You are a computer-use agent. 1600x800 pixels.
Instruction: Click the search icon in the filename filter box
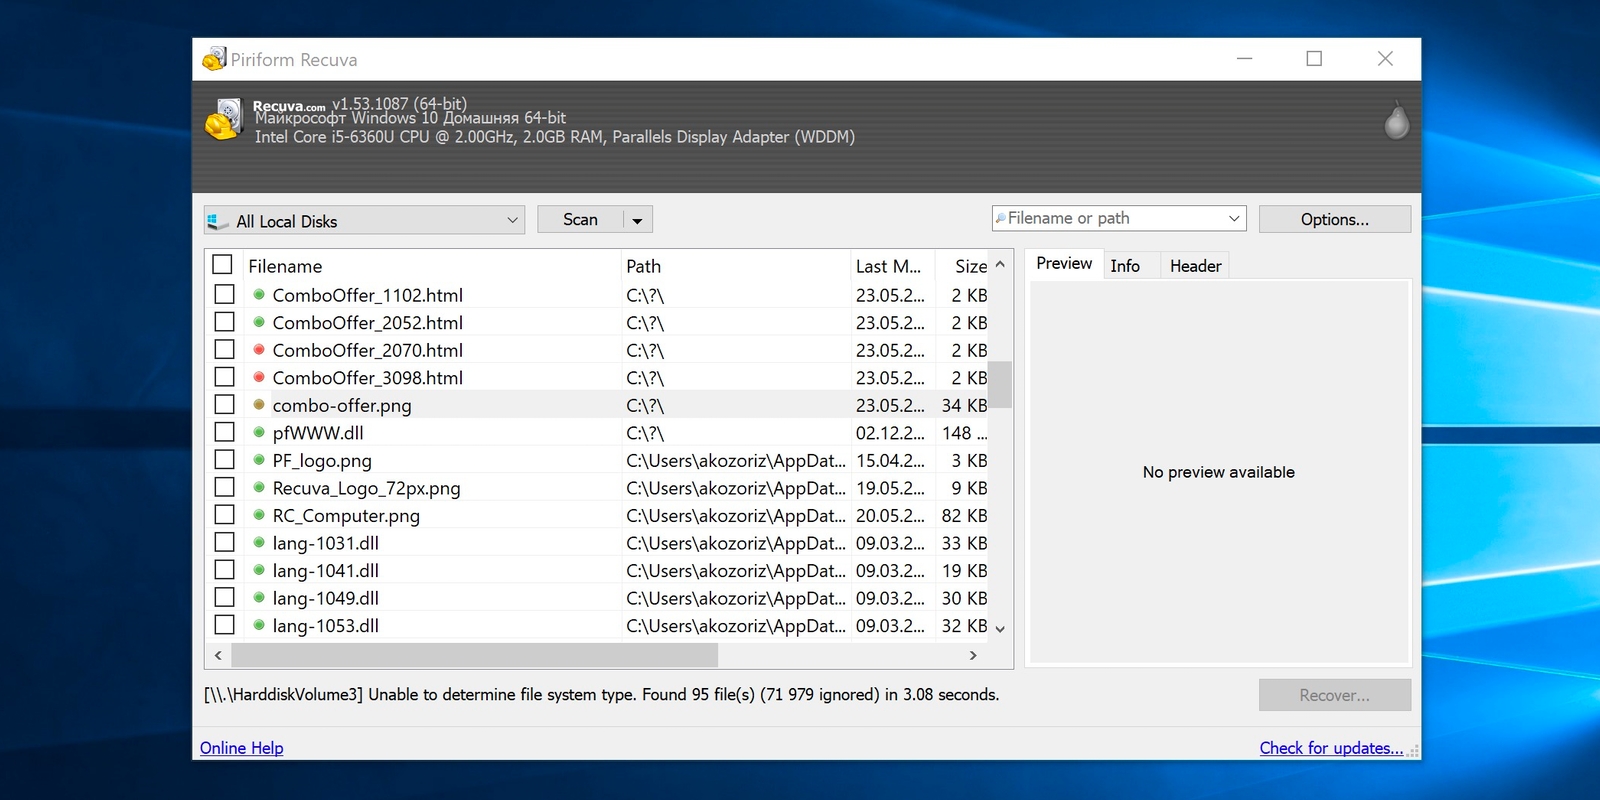pyautogui.click(x=1001, y=218)
